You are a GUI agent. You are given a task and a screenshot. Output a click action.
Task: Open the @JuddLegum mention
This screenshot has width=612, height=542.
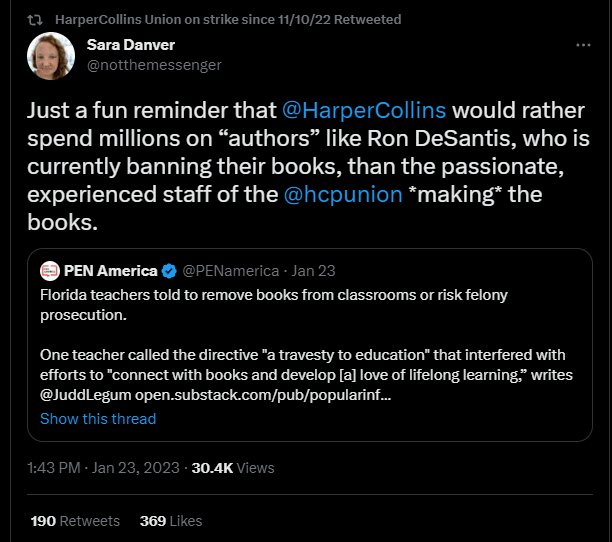(85, 395)
